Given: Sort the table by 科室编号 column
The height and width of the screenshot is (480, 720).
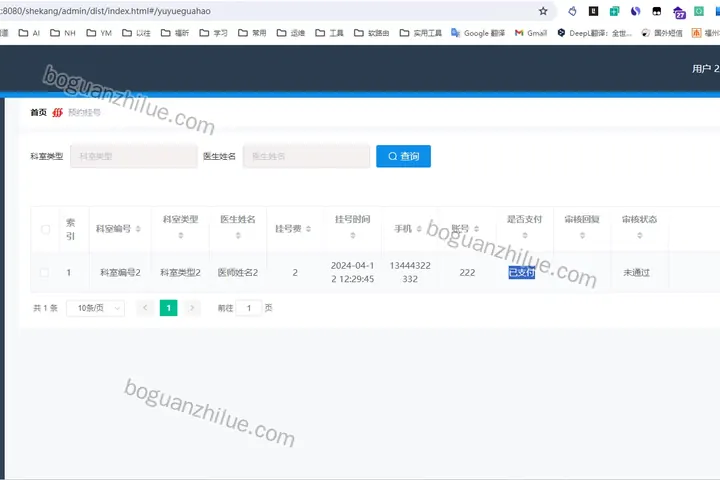Looking at the screenshot, I should pyautogui.click(x=138, y=229).
